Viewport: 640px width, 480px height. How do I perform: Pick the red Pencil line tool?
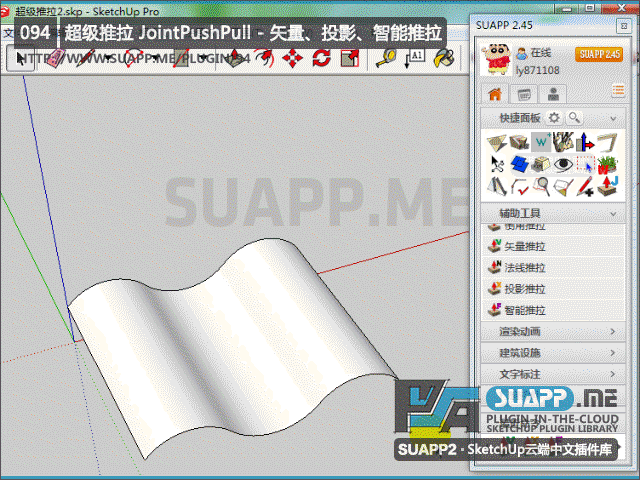85,59
